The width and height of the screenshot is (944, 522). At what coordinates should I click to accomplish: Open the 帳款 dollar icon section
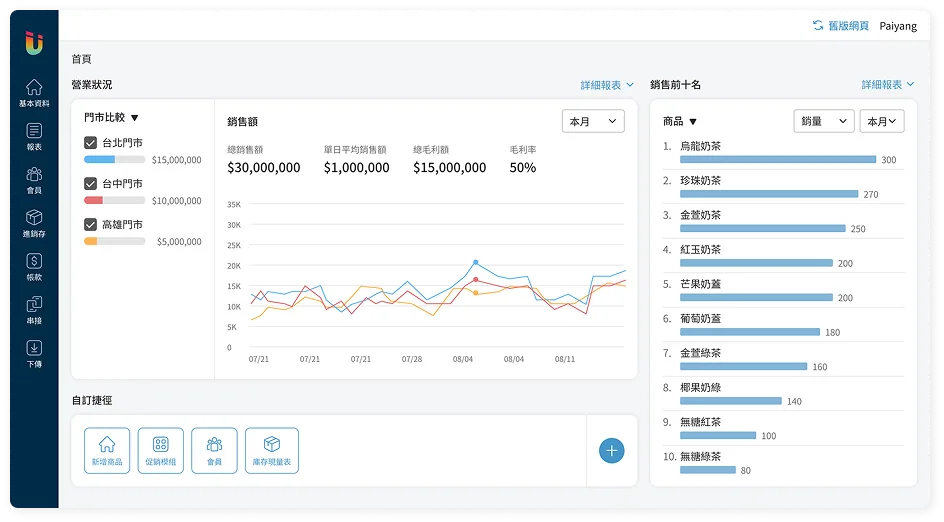coord(34,267)
